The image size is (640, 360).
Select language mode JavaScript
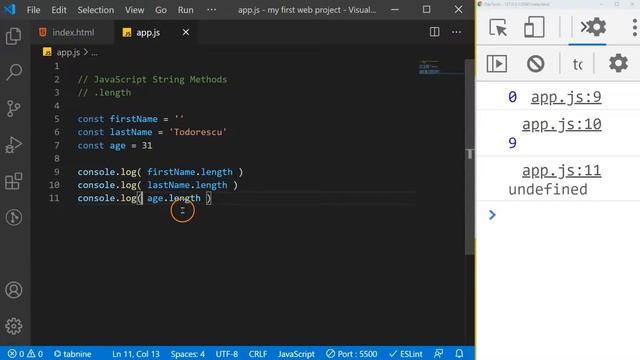(x=296, y=353)
